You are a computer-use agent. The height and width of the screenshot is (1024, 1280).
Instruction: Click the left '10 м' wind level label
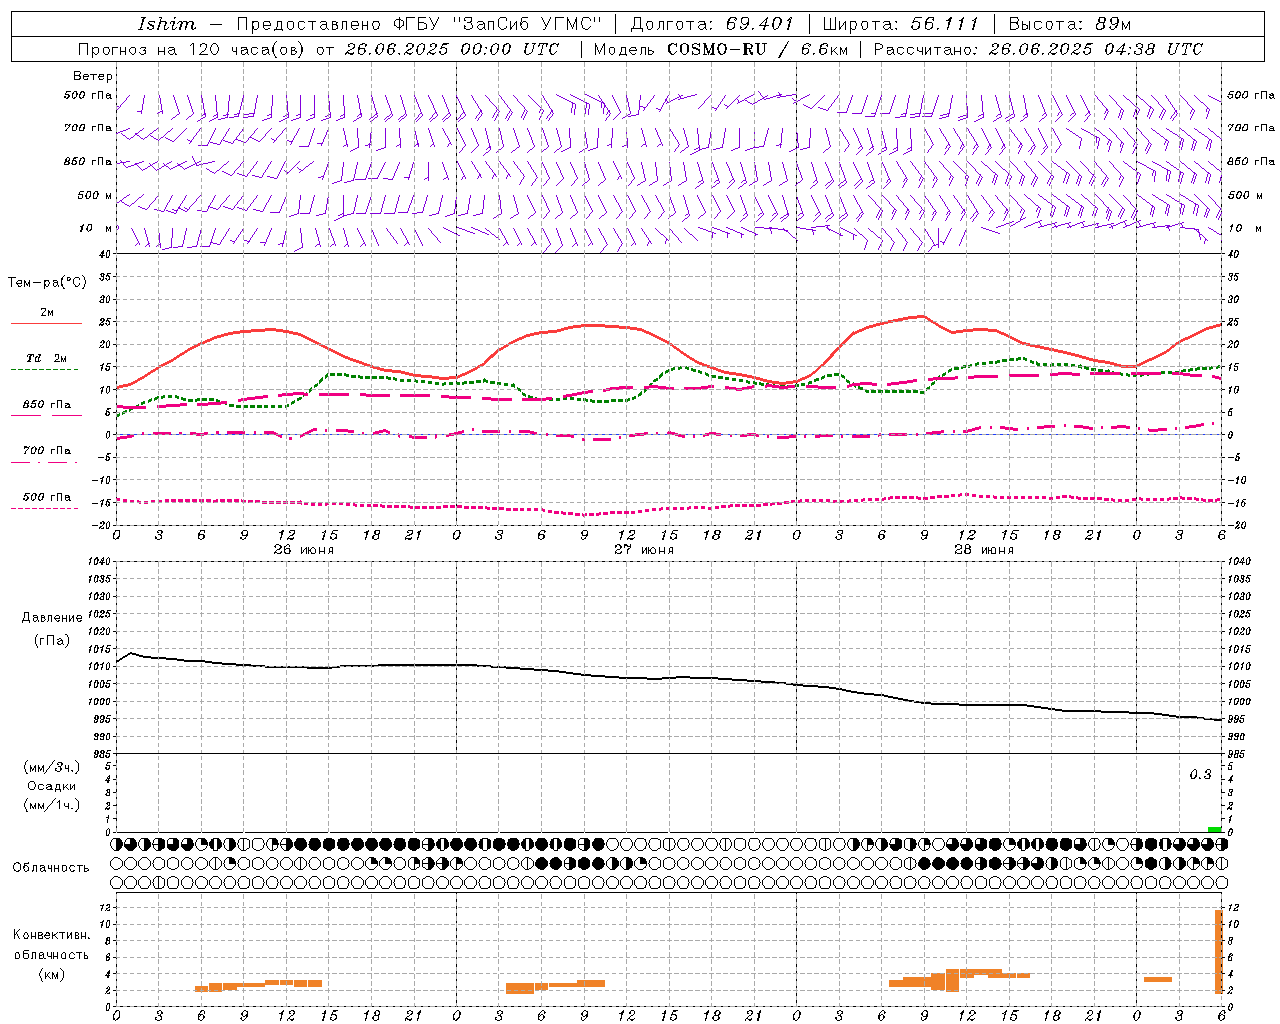coord(96,228)
